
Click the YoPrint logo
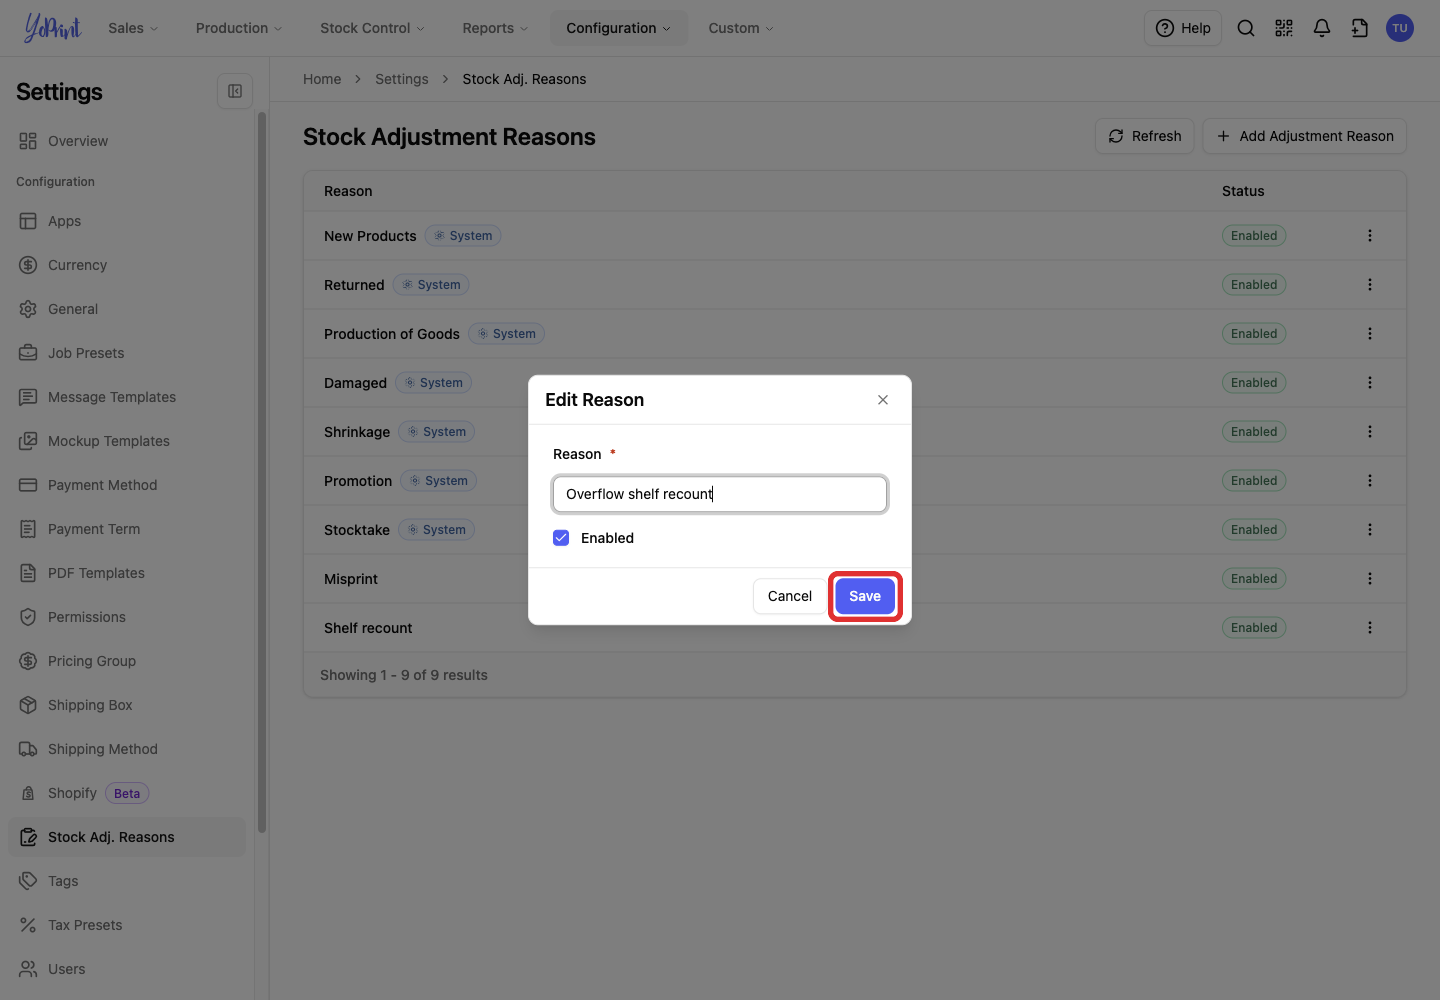pos(52,28)
